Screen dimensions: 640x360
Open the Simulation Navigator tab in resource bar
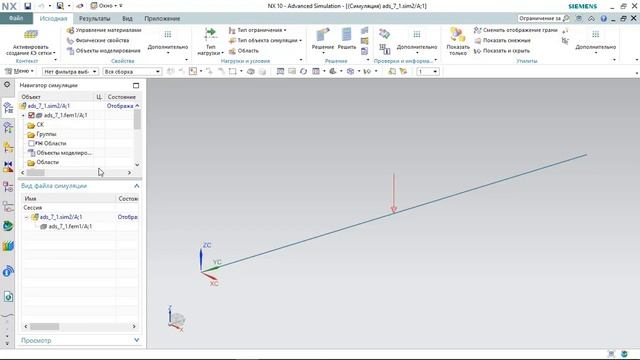tap(8, 108)
